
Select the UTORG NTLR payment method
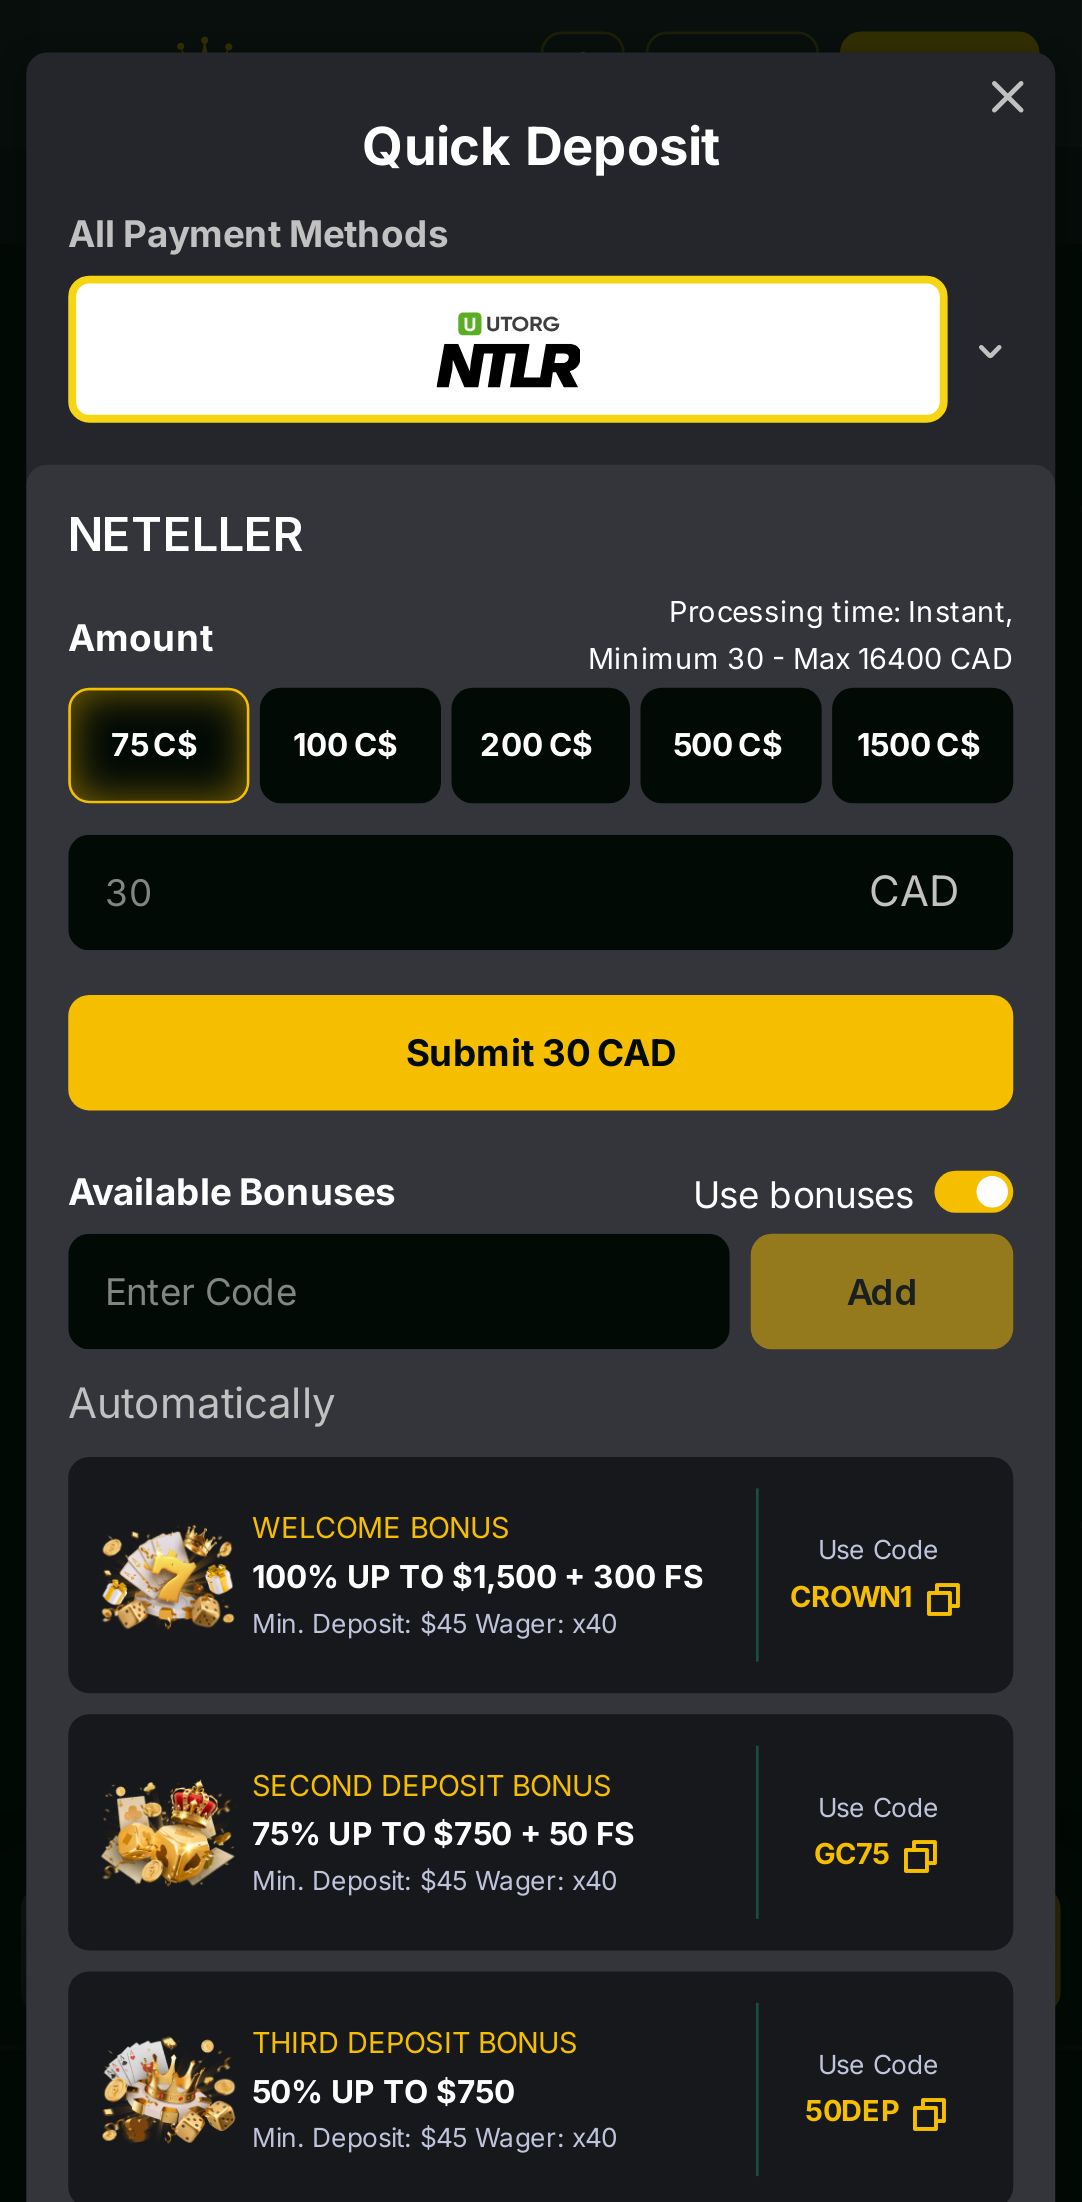[x=507, y=349]
